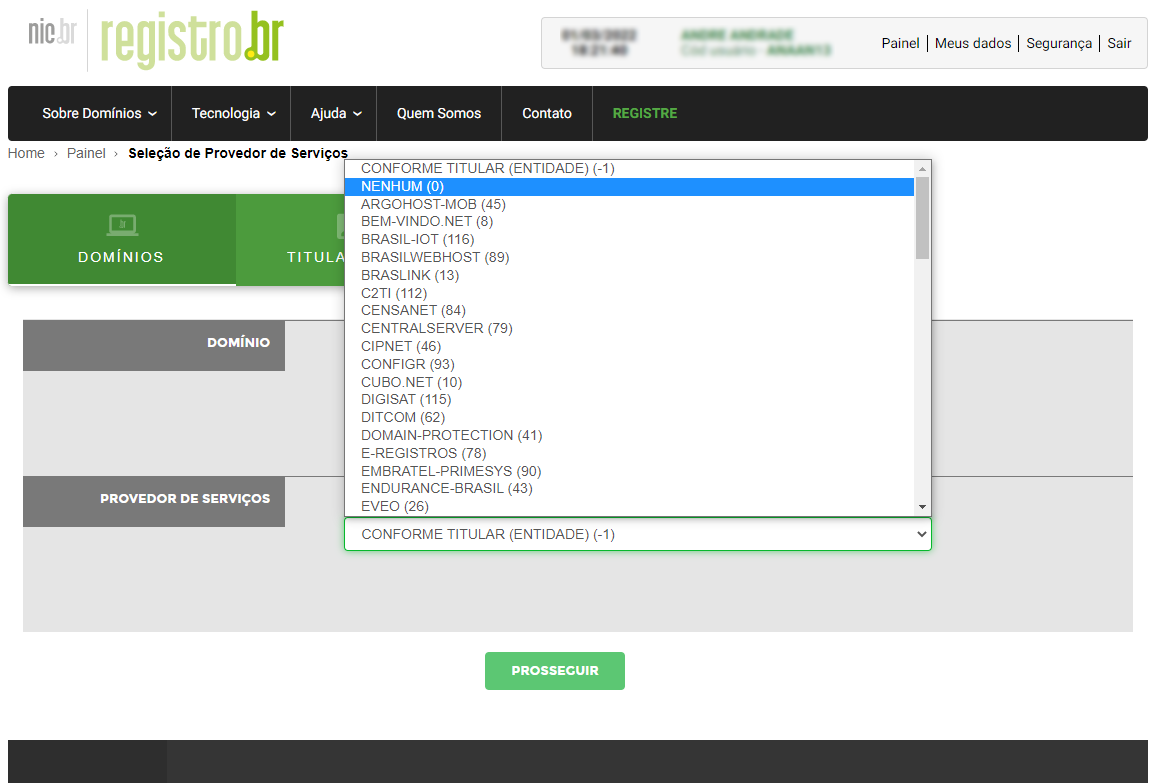1165x783 pixels.
Task: Click the PROSSEGUIR button
Action: point(555,671)
